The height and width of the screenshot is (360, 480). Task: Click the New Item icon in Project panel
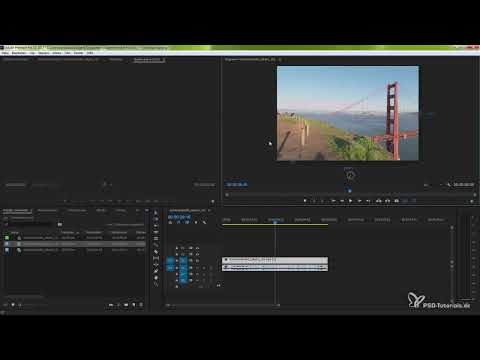[134, 305]
